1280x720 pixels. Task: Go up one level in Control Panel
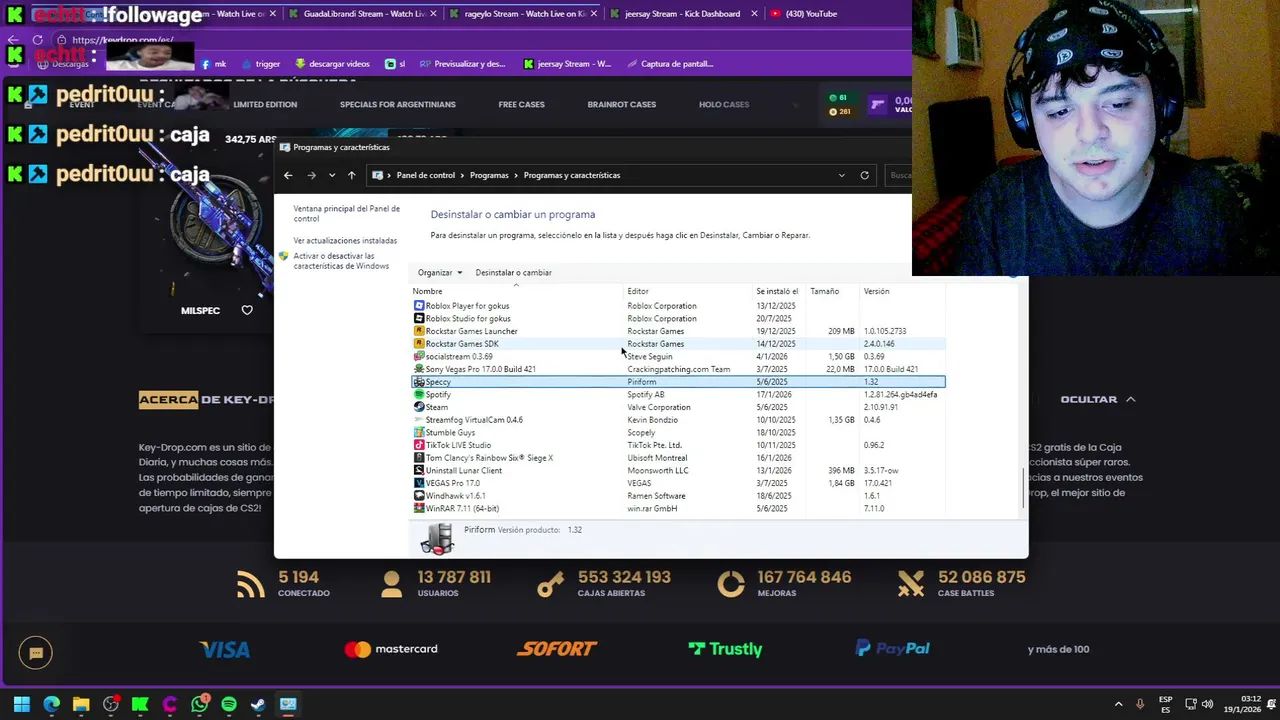tap(351, 175)
